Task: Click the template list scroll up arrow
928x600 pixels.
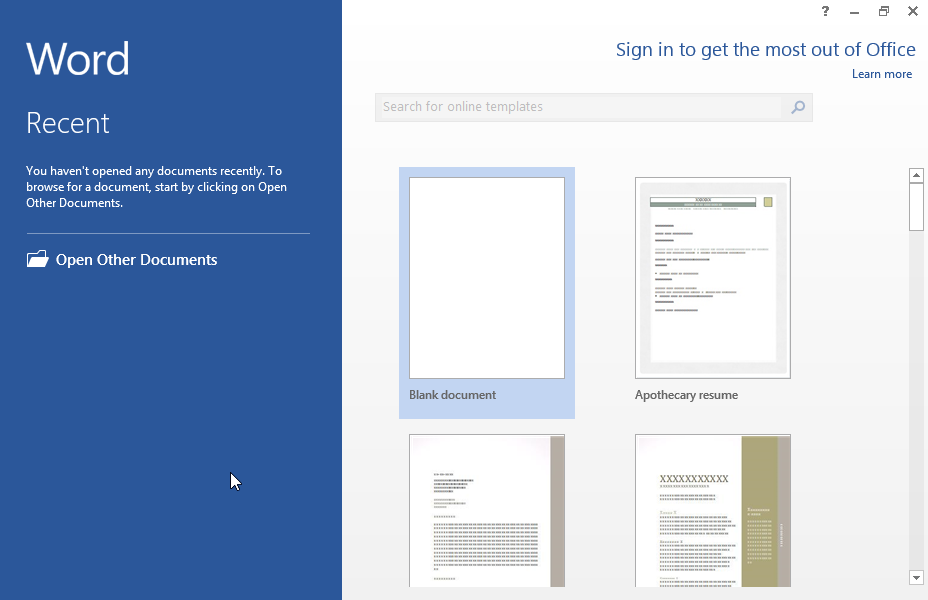Action: (916, 175)
